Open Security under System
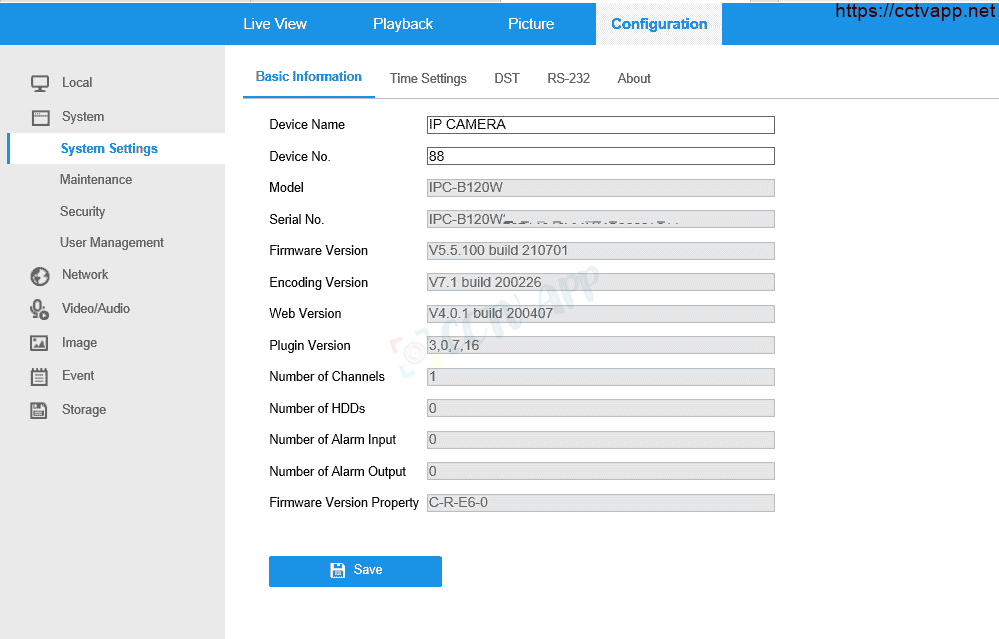Viewport: 999px width, 639px height. (82, 211)
